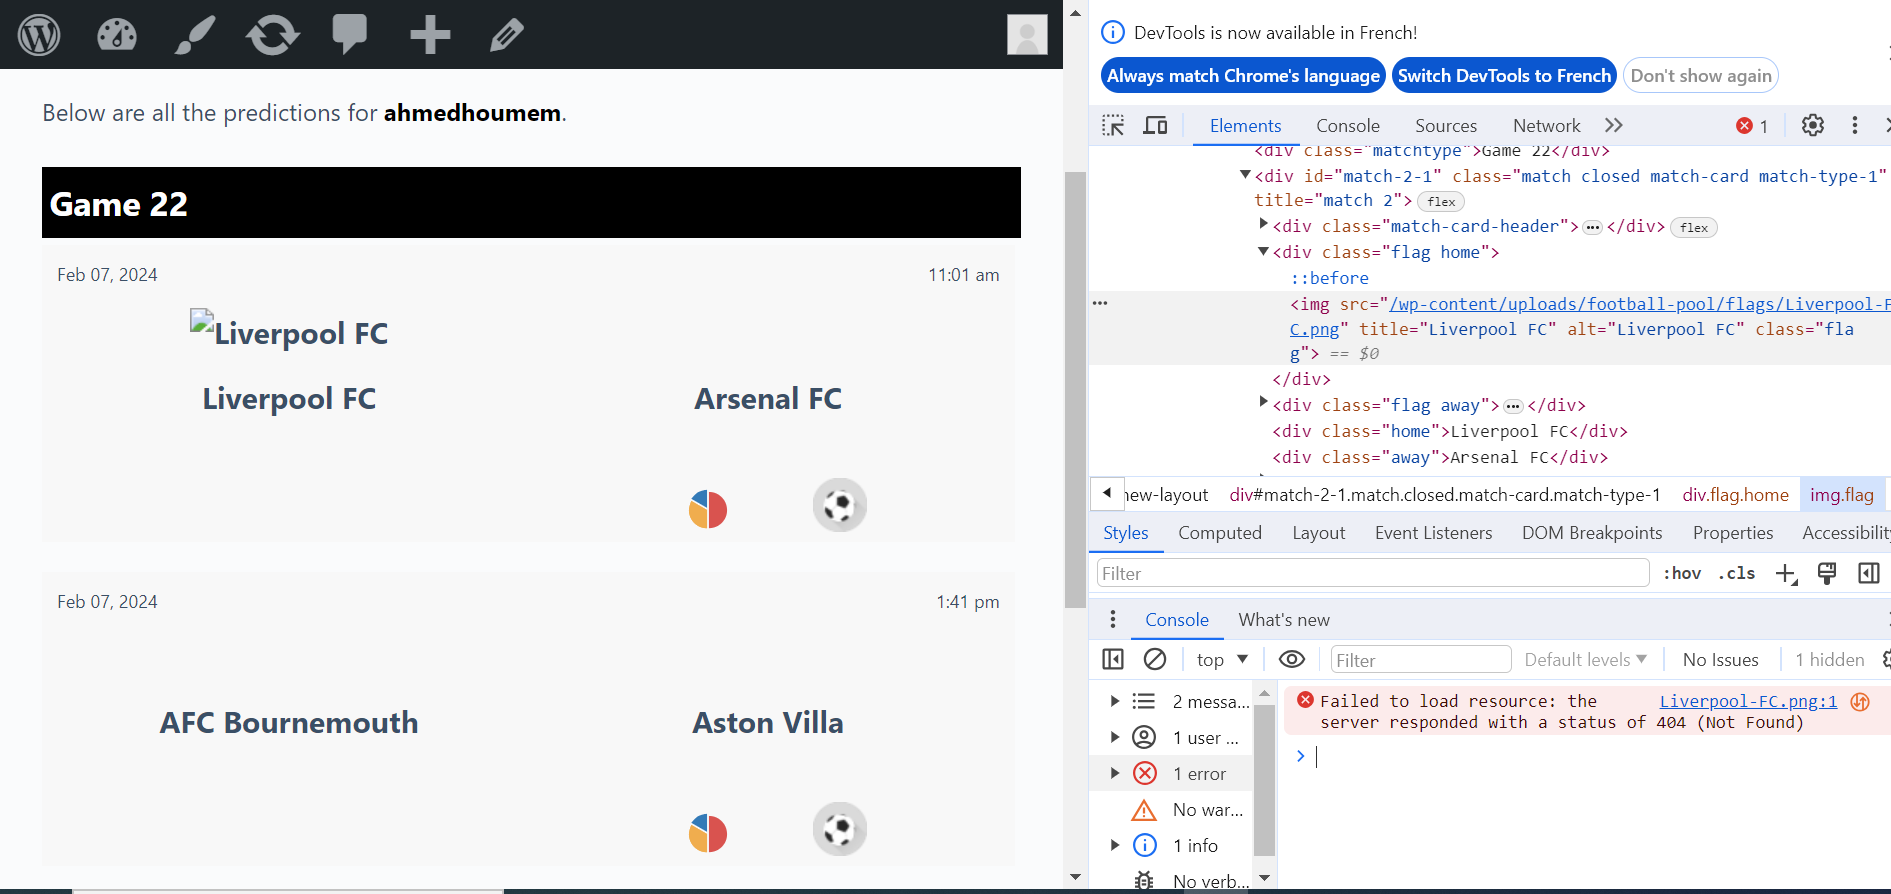The image size is (1891, 894).
Task: Collapse the flag home div node
Action: pyautogui.click(x=1263, y=251)
